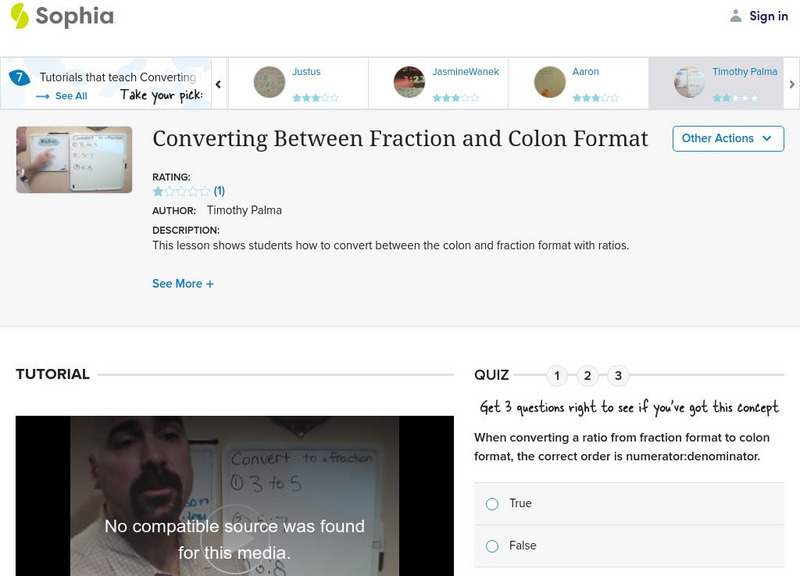Open the See All tutorials link
Screen dimensions: 800x576
[x=71, y=96]
